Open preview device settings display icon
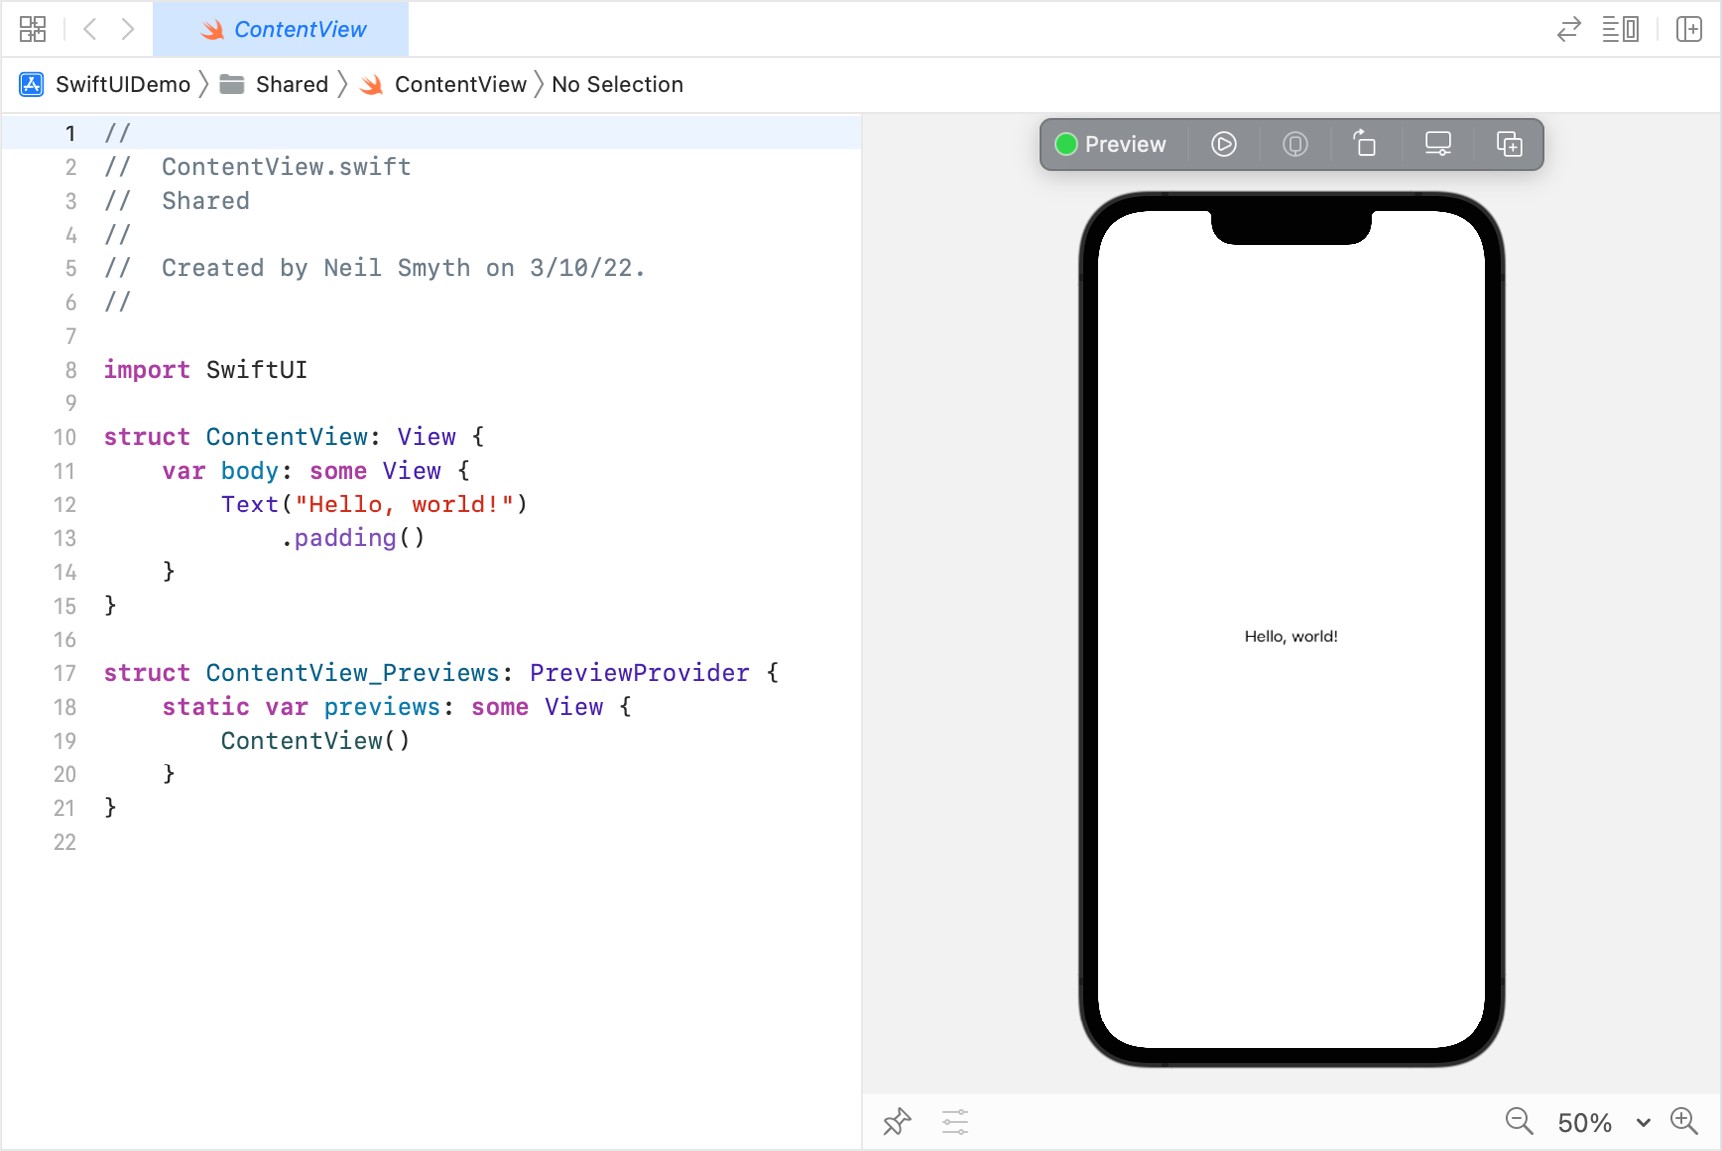1722x1151 pixels. pos(1438,145)
